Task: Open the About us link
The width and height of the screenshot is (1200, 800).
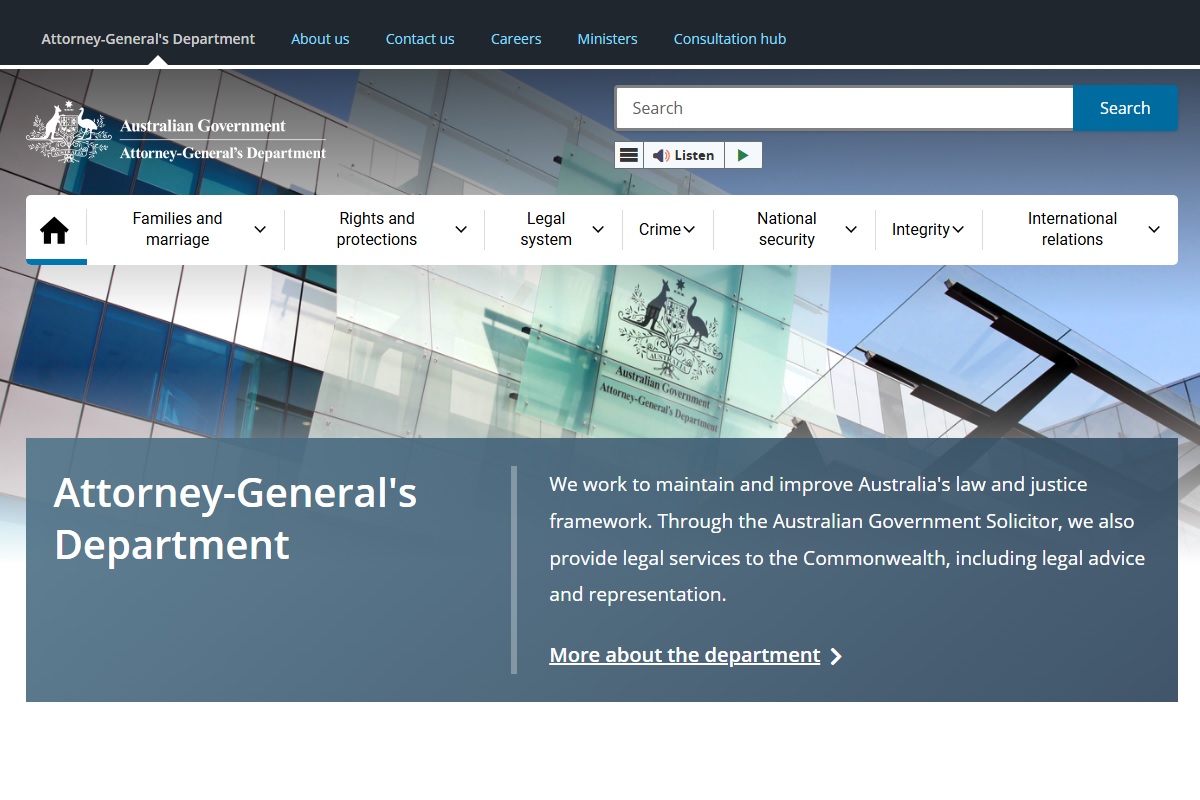Action: pos(320,39)
